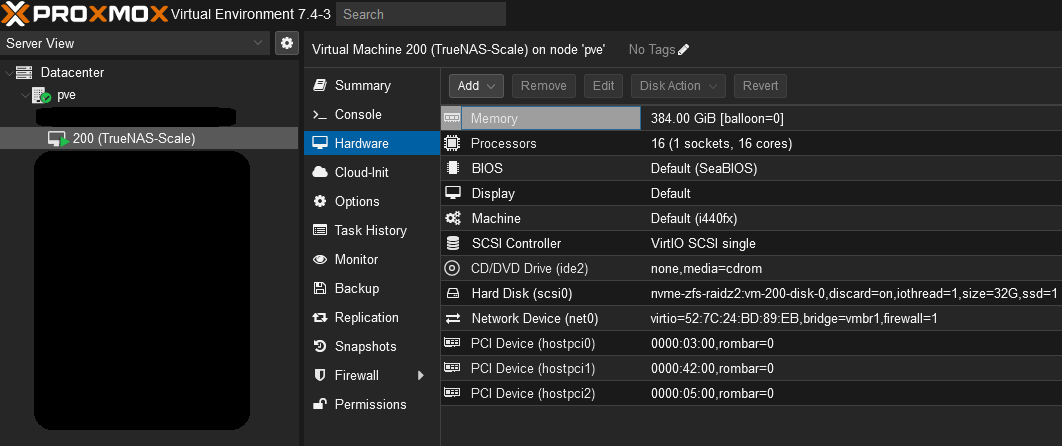Click the Console terminal icon
This screenshot has width=1062, height=446.
pyautogui.click(x=319, y=114)
